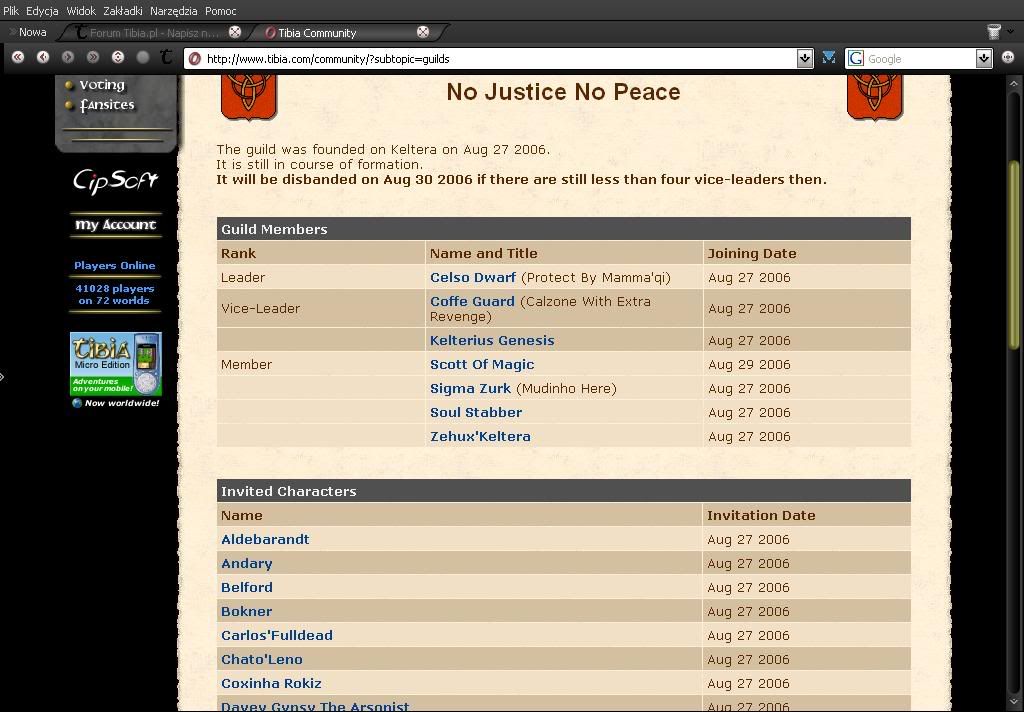Image resolution: width=1024 pixels, height=712 pixels.
Task: Open Sigma Zurk character link
Action: (470, 389)
